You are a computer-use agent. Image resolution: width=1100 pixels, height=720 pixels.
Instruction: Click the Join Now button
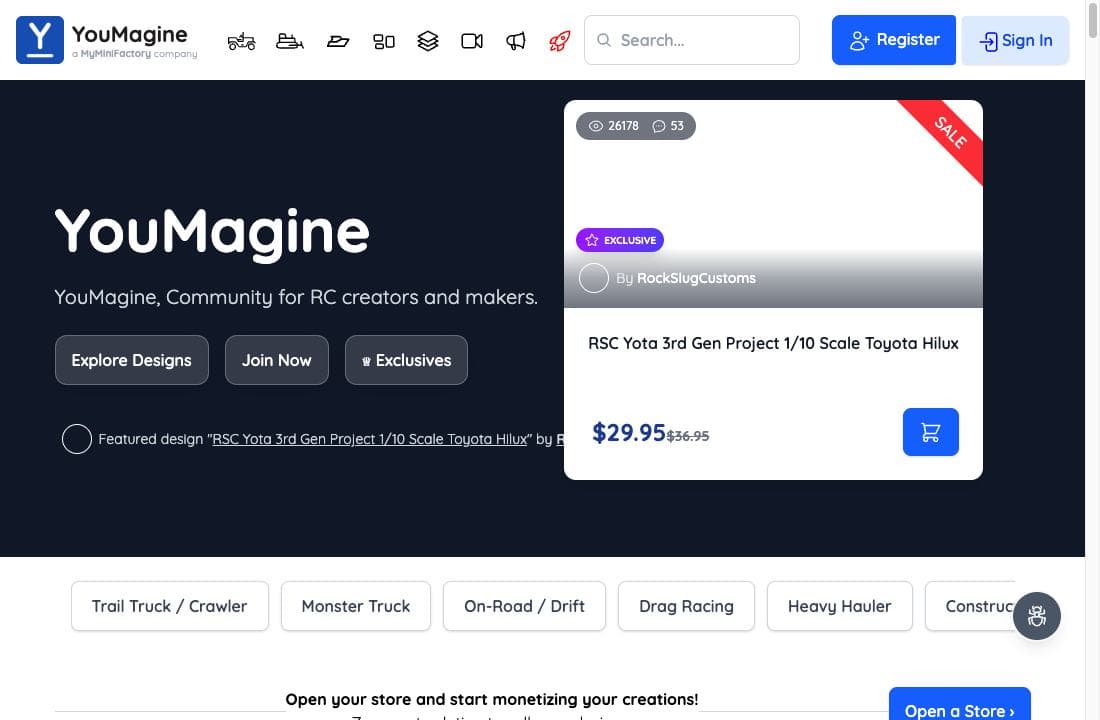point(277,360)
